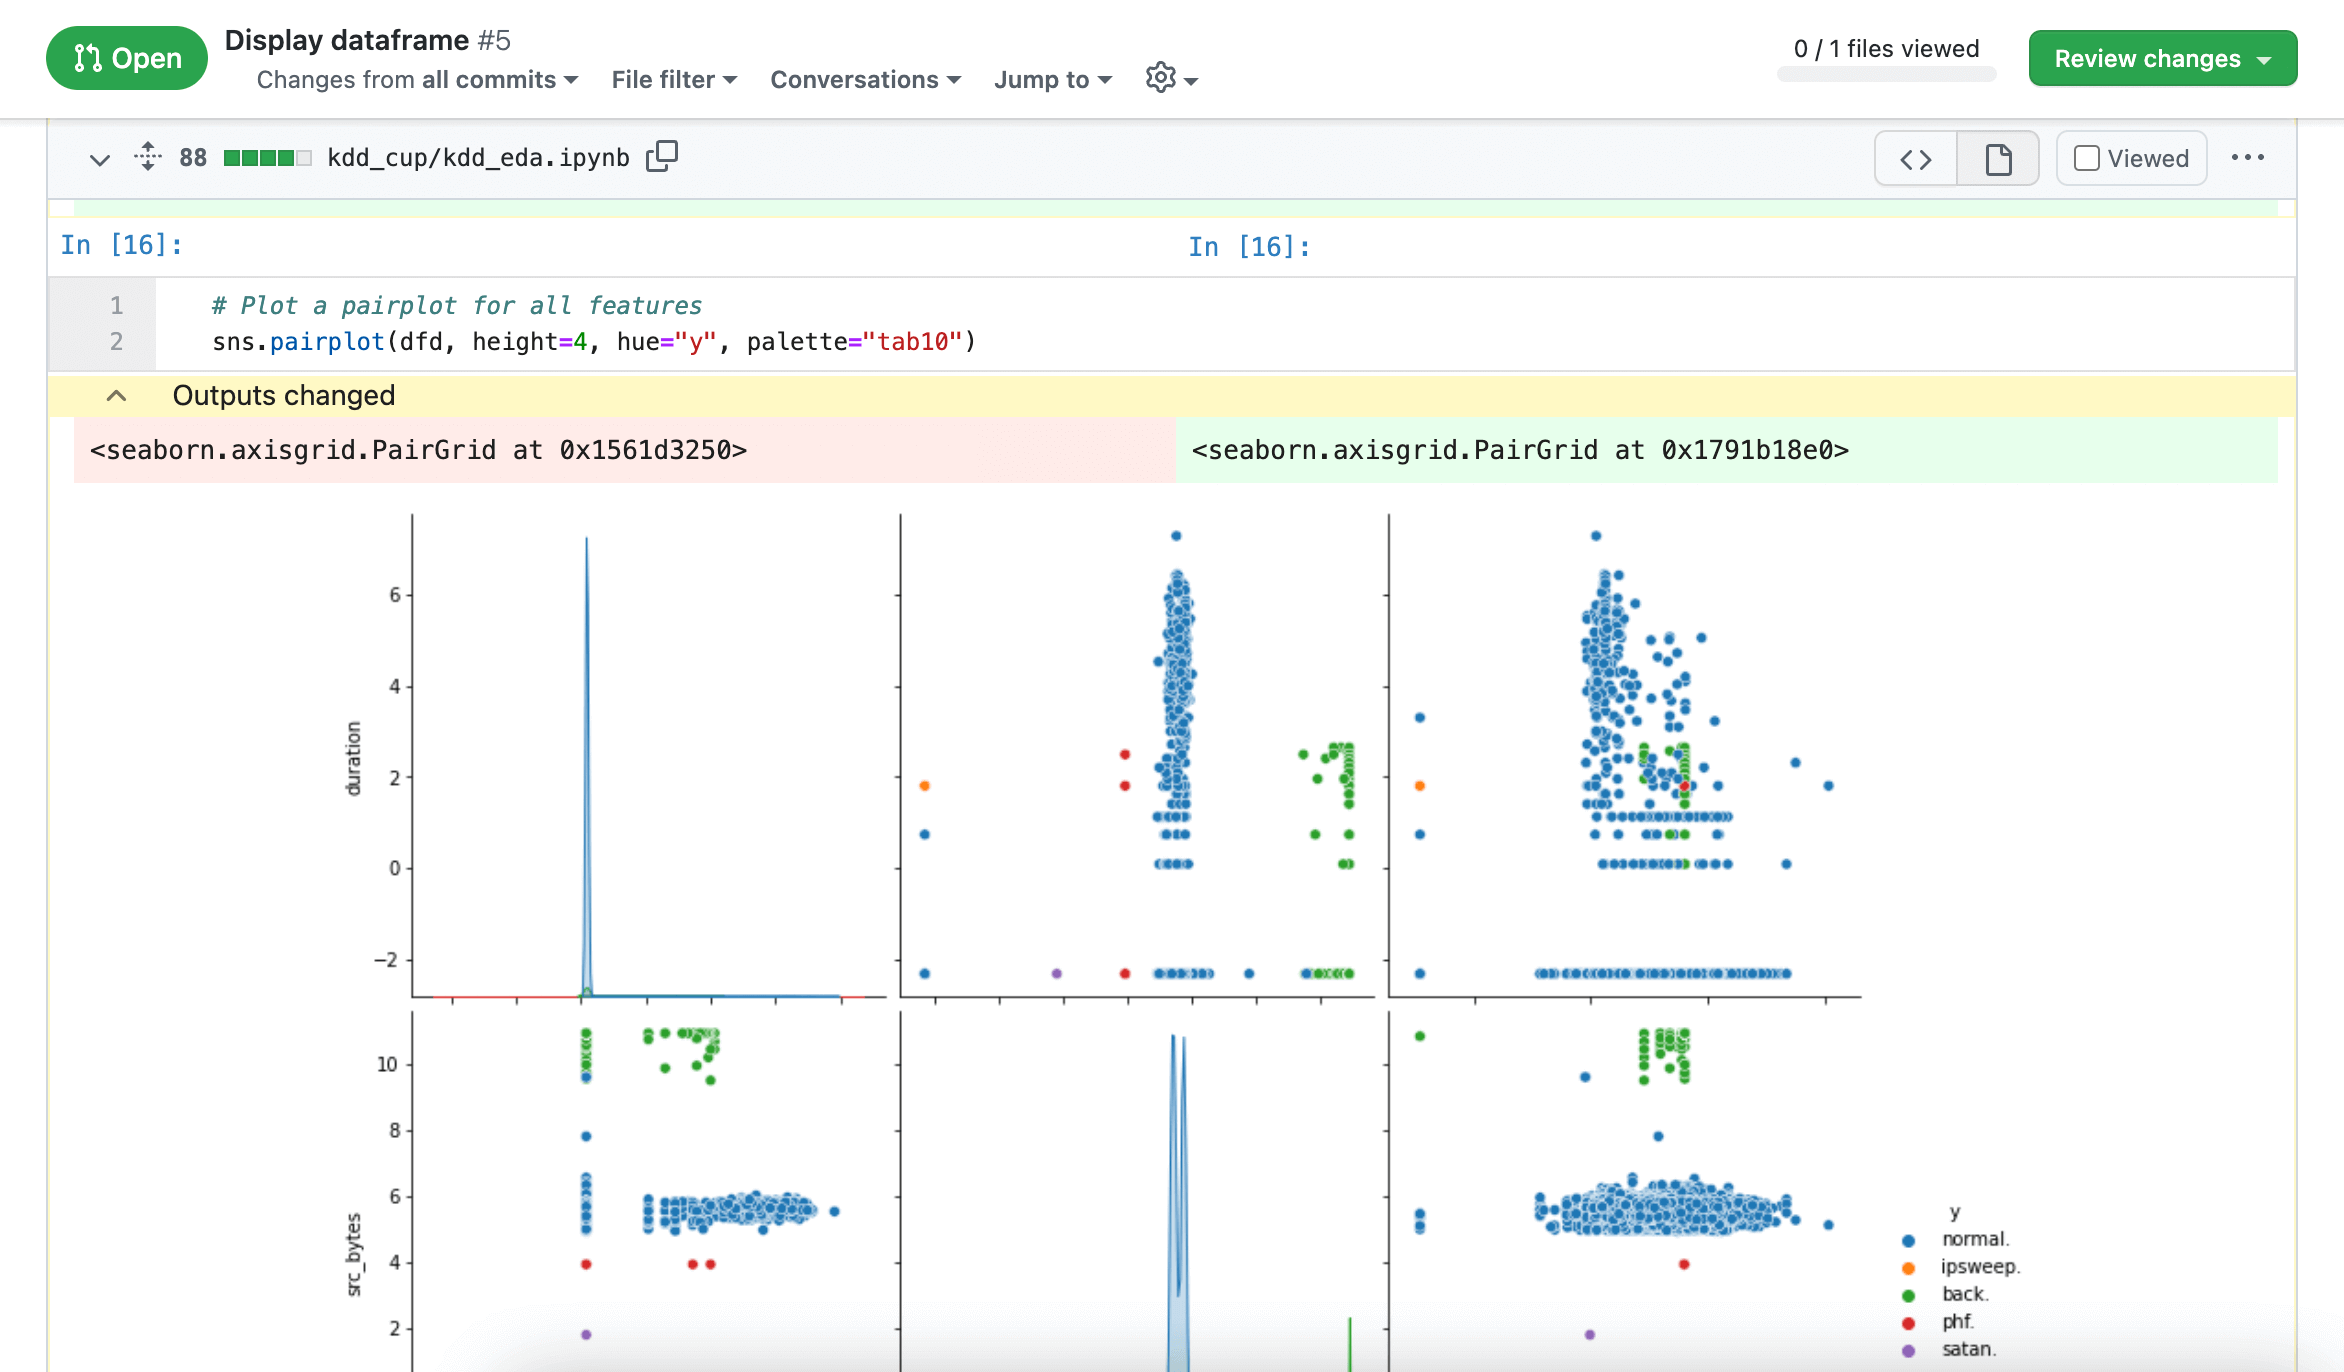The width and height of the screenshot is (2344, 1372).
Task: Click the ipsweep. orange legend marker
Action: [1908, 1268]
